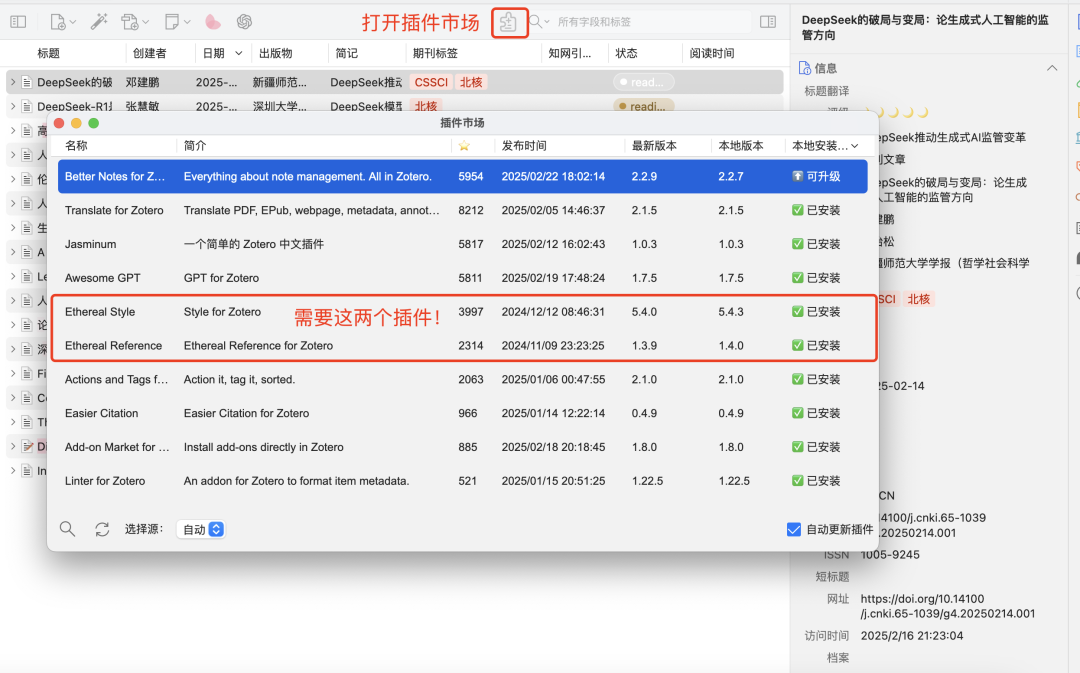This screenshot has width=1080, height=673.
Task: Sort plugins by 本地版本 column header
Action: 741,145
